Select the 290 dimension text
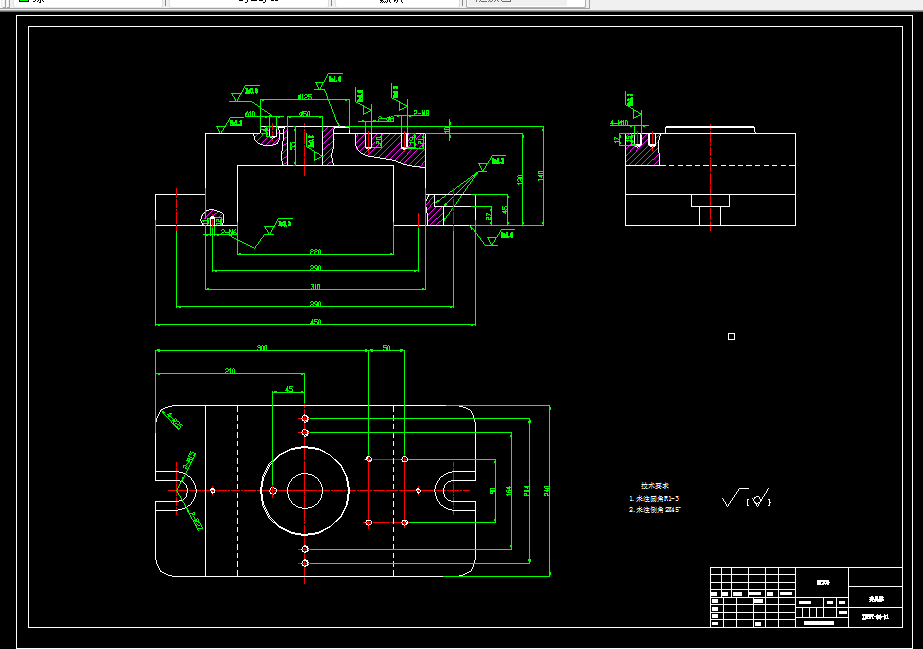923x649 pixels. click(316, 268)
